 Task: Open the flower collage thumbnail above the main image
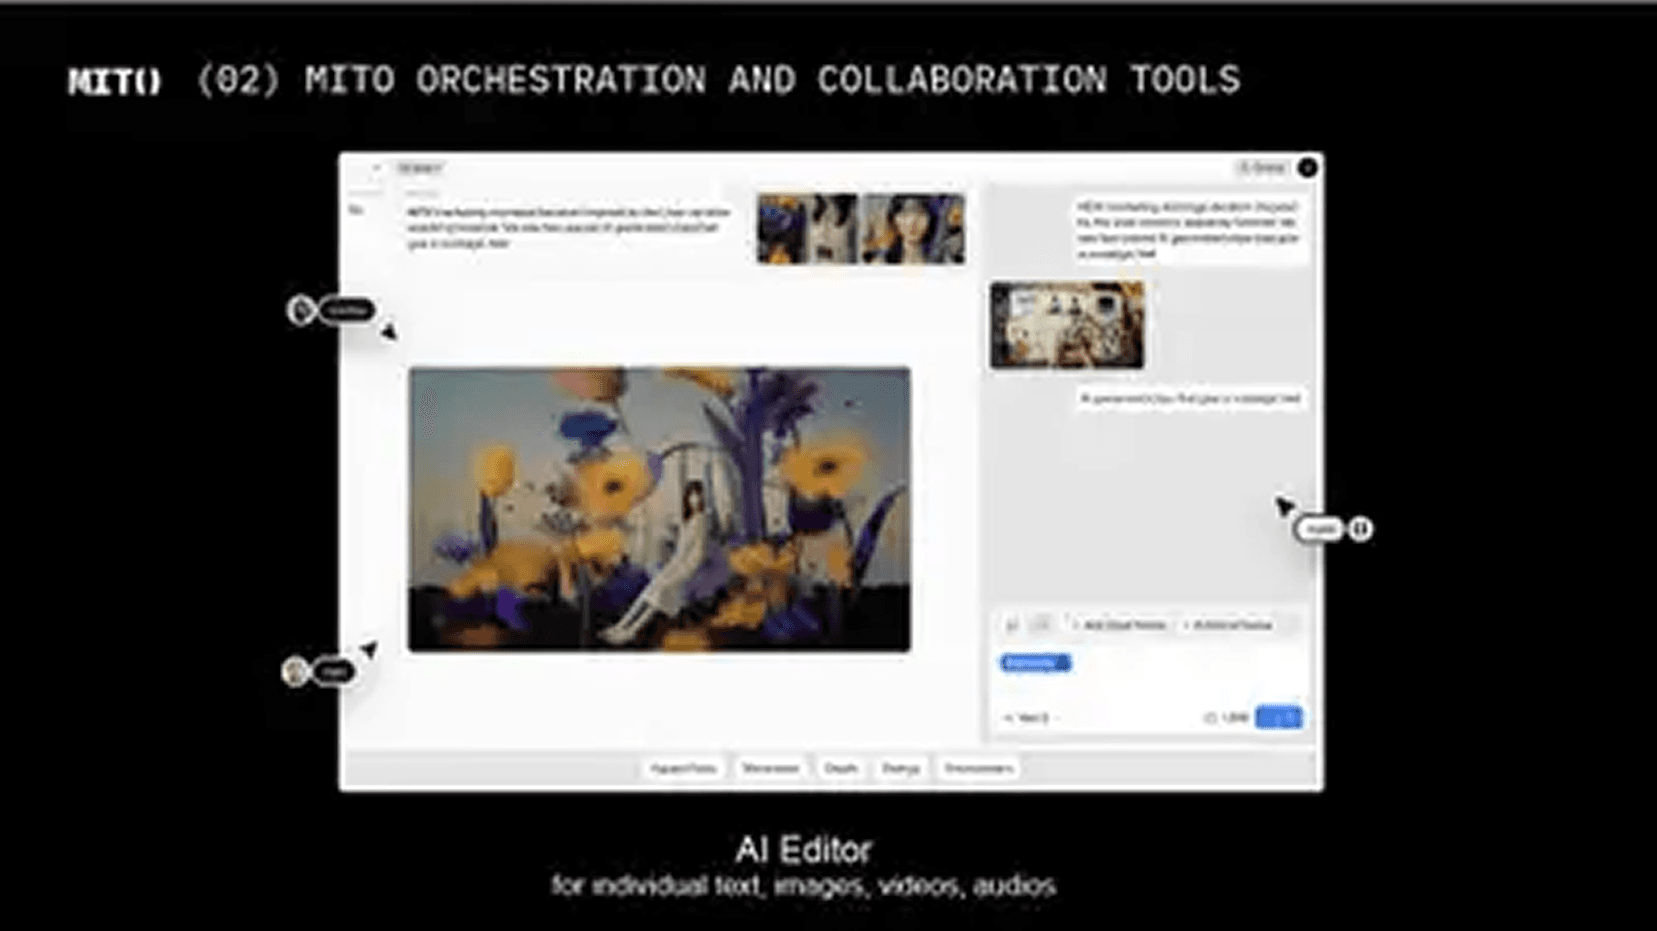[x=807, y=229]
